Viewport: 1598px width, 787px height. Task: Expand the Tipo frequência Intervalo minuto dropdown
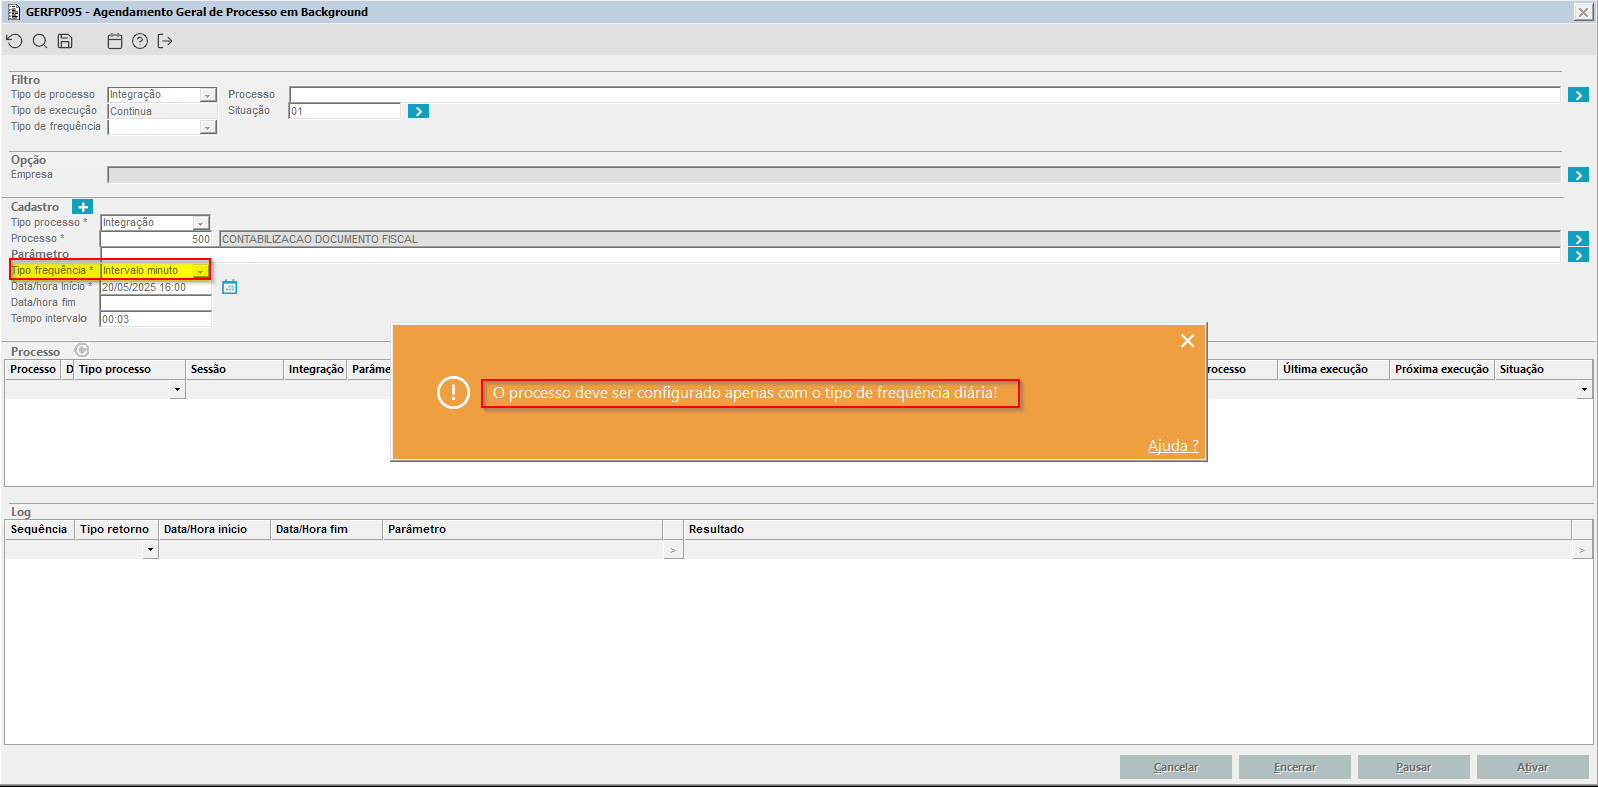[x=201, y=271]
